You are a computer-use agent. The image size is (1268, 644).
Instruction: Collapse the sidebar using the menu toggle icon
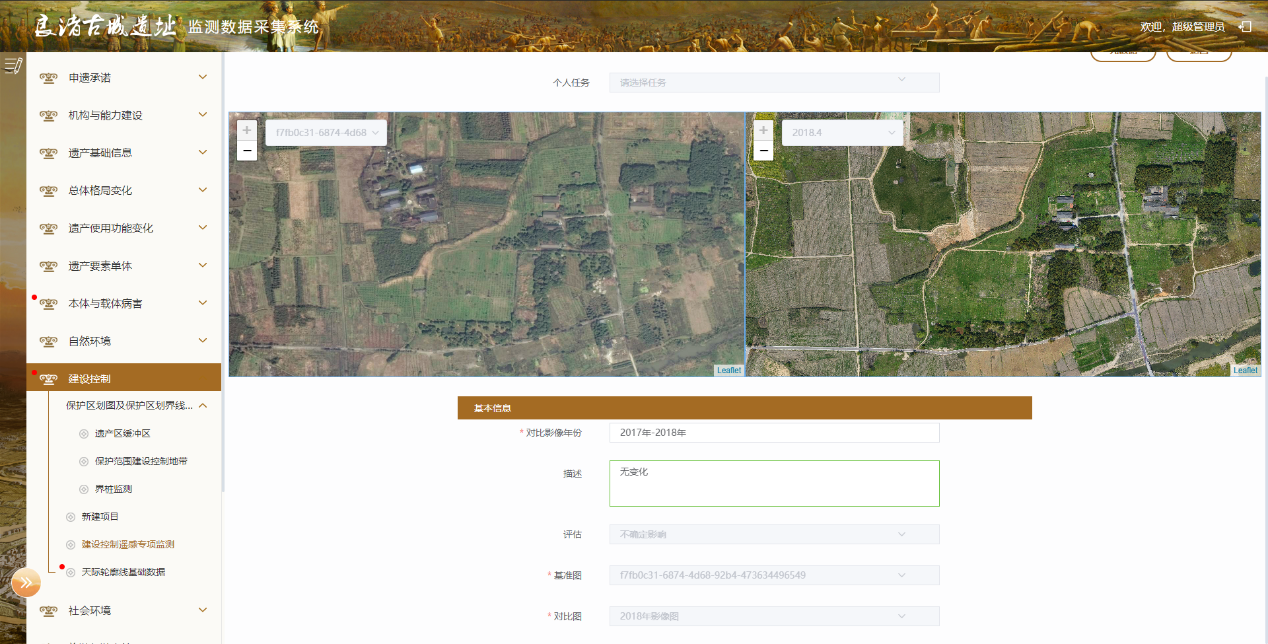pyautogui.click(x=13, y=66)
